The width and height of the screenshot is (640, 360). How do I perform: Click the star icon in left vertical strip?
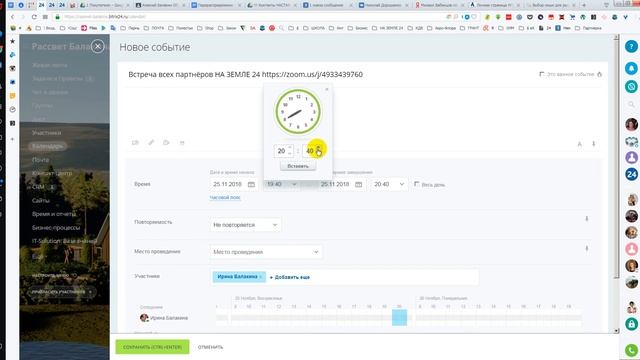pos(12,41)
